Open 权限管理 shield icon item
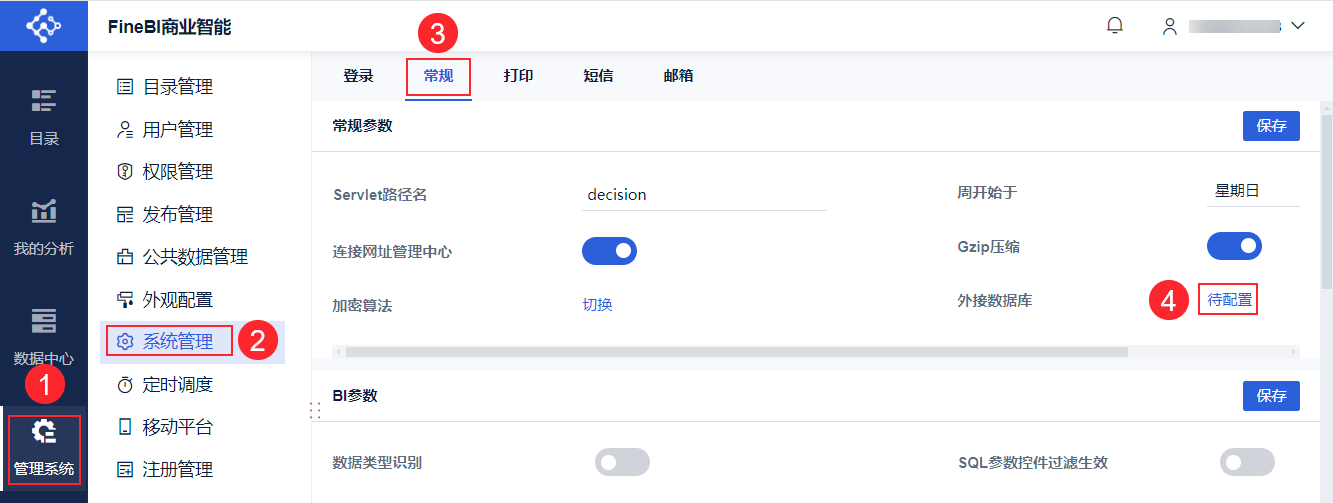Image resolution: width=1333 pixels, height=503 pixels. [125, 172]
